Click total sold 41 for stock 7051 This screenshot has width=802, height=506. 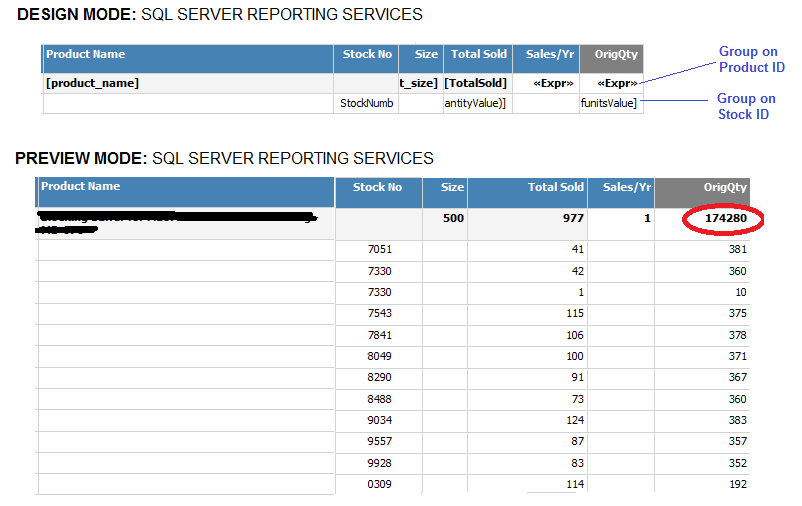pos(577,250)
